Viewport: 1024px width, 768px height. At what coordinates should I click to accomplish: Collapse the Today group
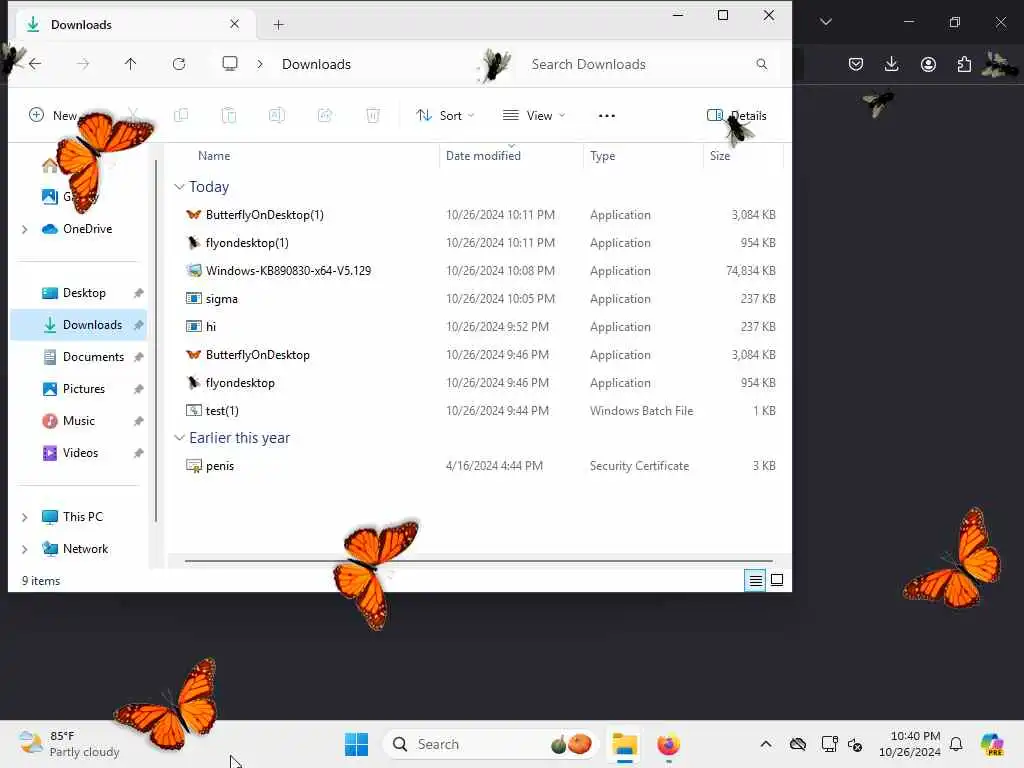tap(180, 187)
